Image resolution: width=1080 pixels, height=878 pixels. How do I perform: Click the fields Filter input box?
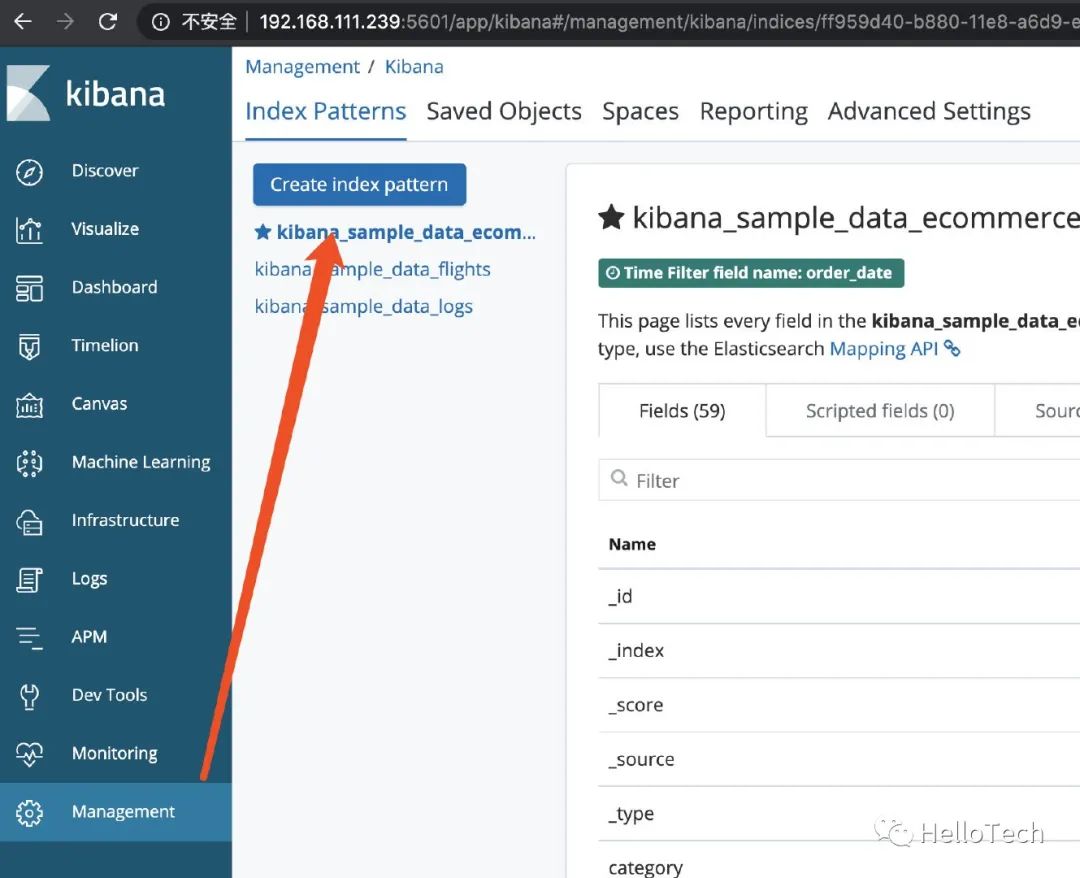coord(850,481)
